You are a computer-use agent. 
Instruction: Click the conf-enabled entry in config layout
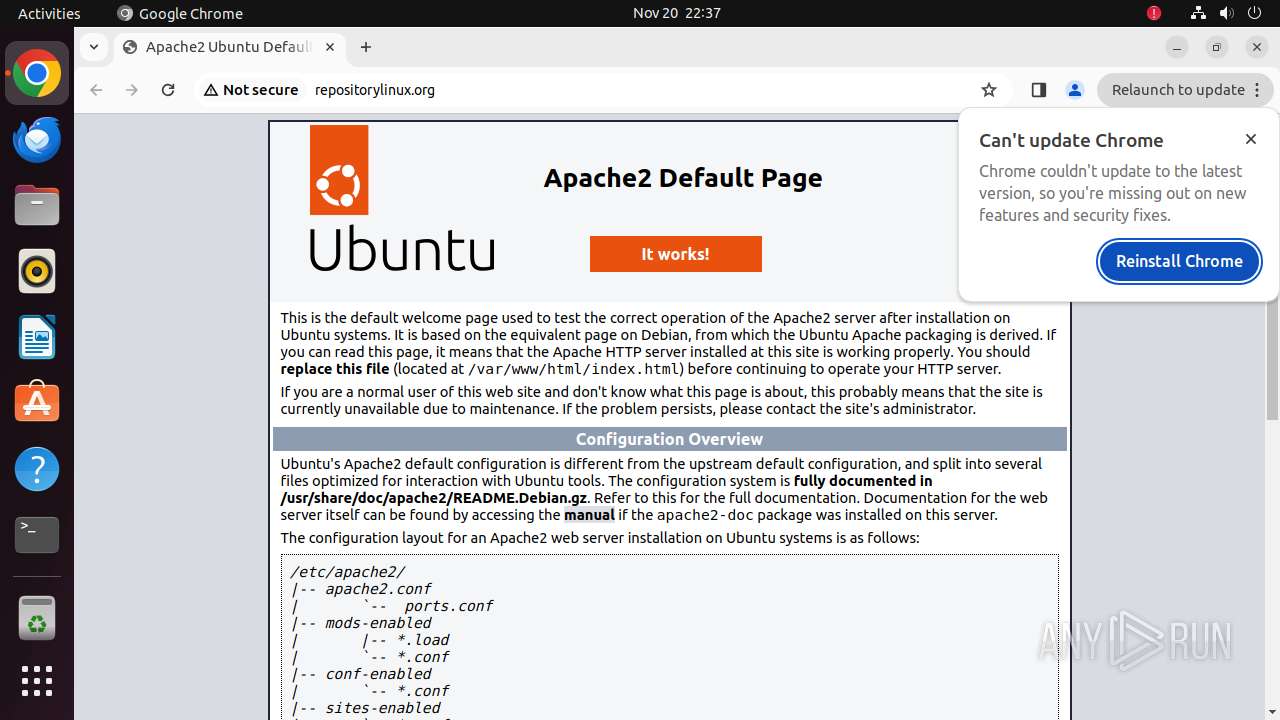point(378,674)
